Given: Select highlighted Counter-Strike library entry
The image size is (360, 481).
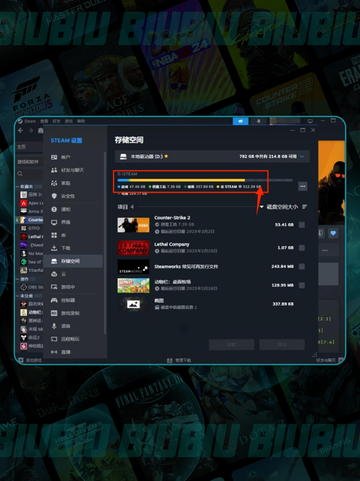Looking at the screenshot, I should point(30,220).
